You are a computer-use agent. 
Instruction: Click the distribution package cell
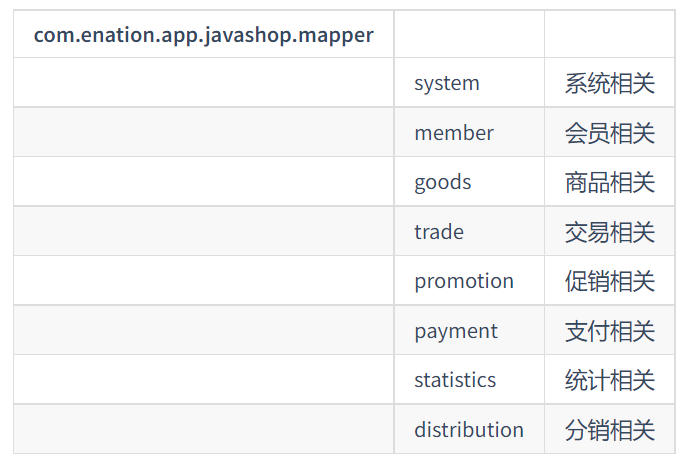(469, 429)
